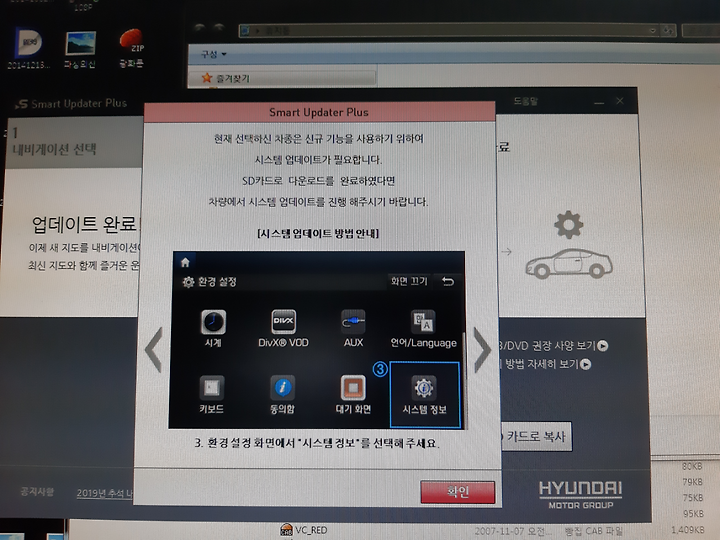The image size is (720, 540).
Task: Click the 1,409KB size cell of VC_RED
Action: [687, 530]
